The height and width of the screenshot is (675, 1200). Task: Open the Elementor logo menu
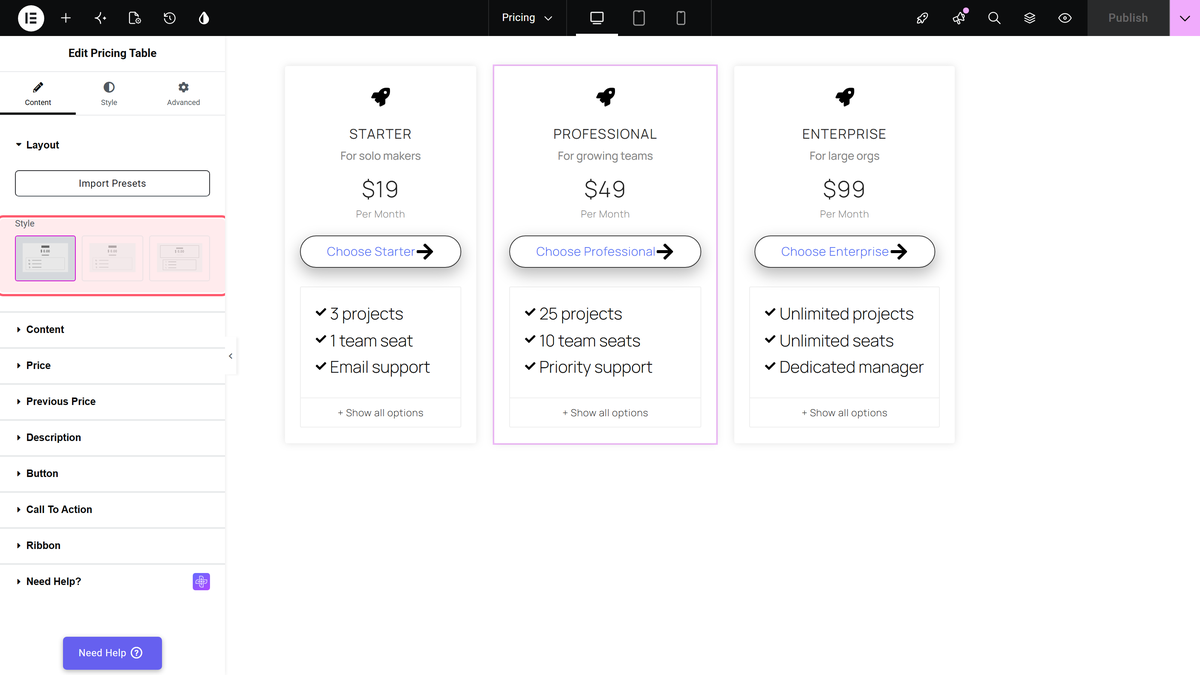(31, 18)
